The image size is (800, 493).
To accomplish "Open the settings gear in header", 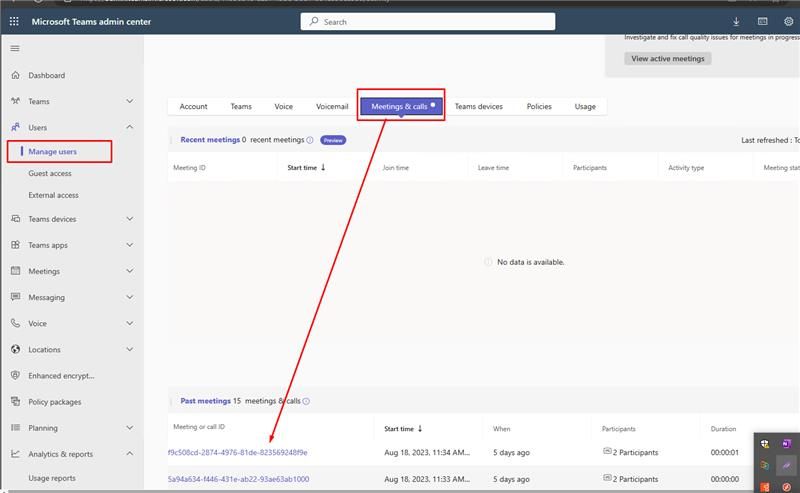I will coord(788,21).
